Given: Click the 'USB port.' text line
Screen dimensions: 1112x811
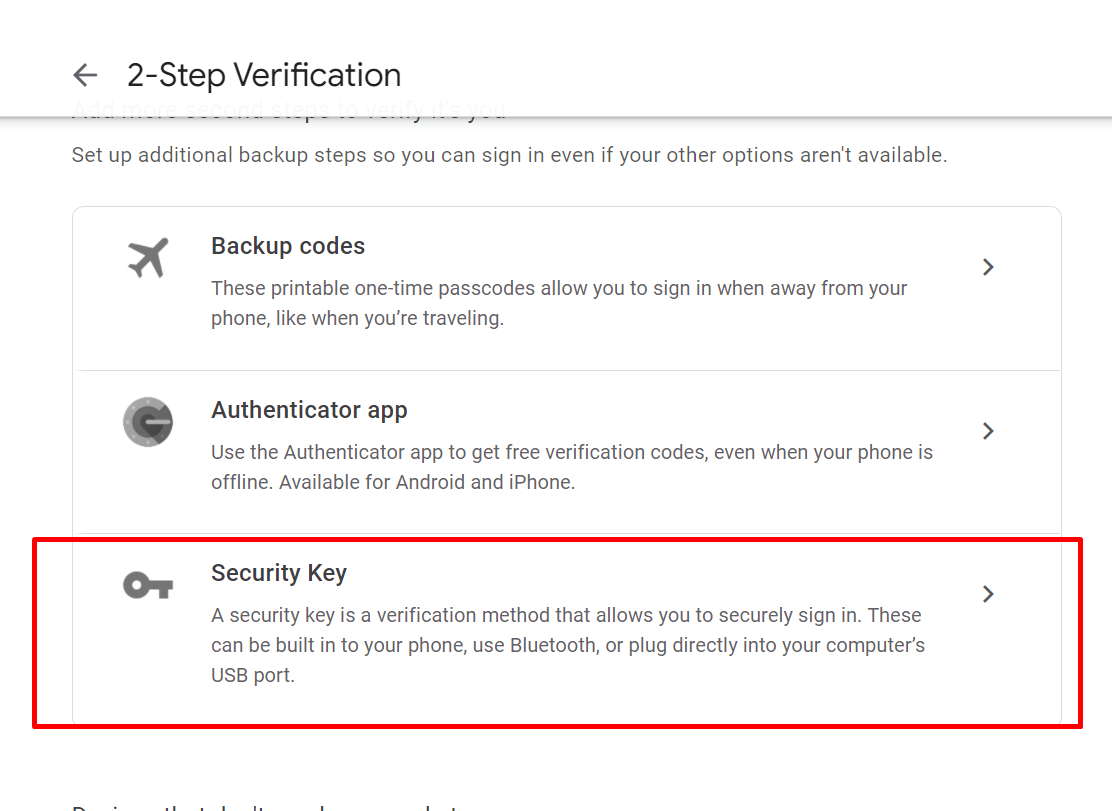Looking at the screenshot, I should tap(252, 675).
